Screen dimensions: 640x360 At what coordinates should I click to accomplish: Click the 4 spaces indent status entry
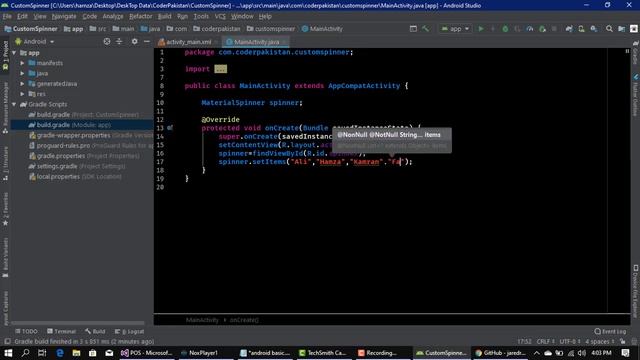[x=600, y=342]
